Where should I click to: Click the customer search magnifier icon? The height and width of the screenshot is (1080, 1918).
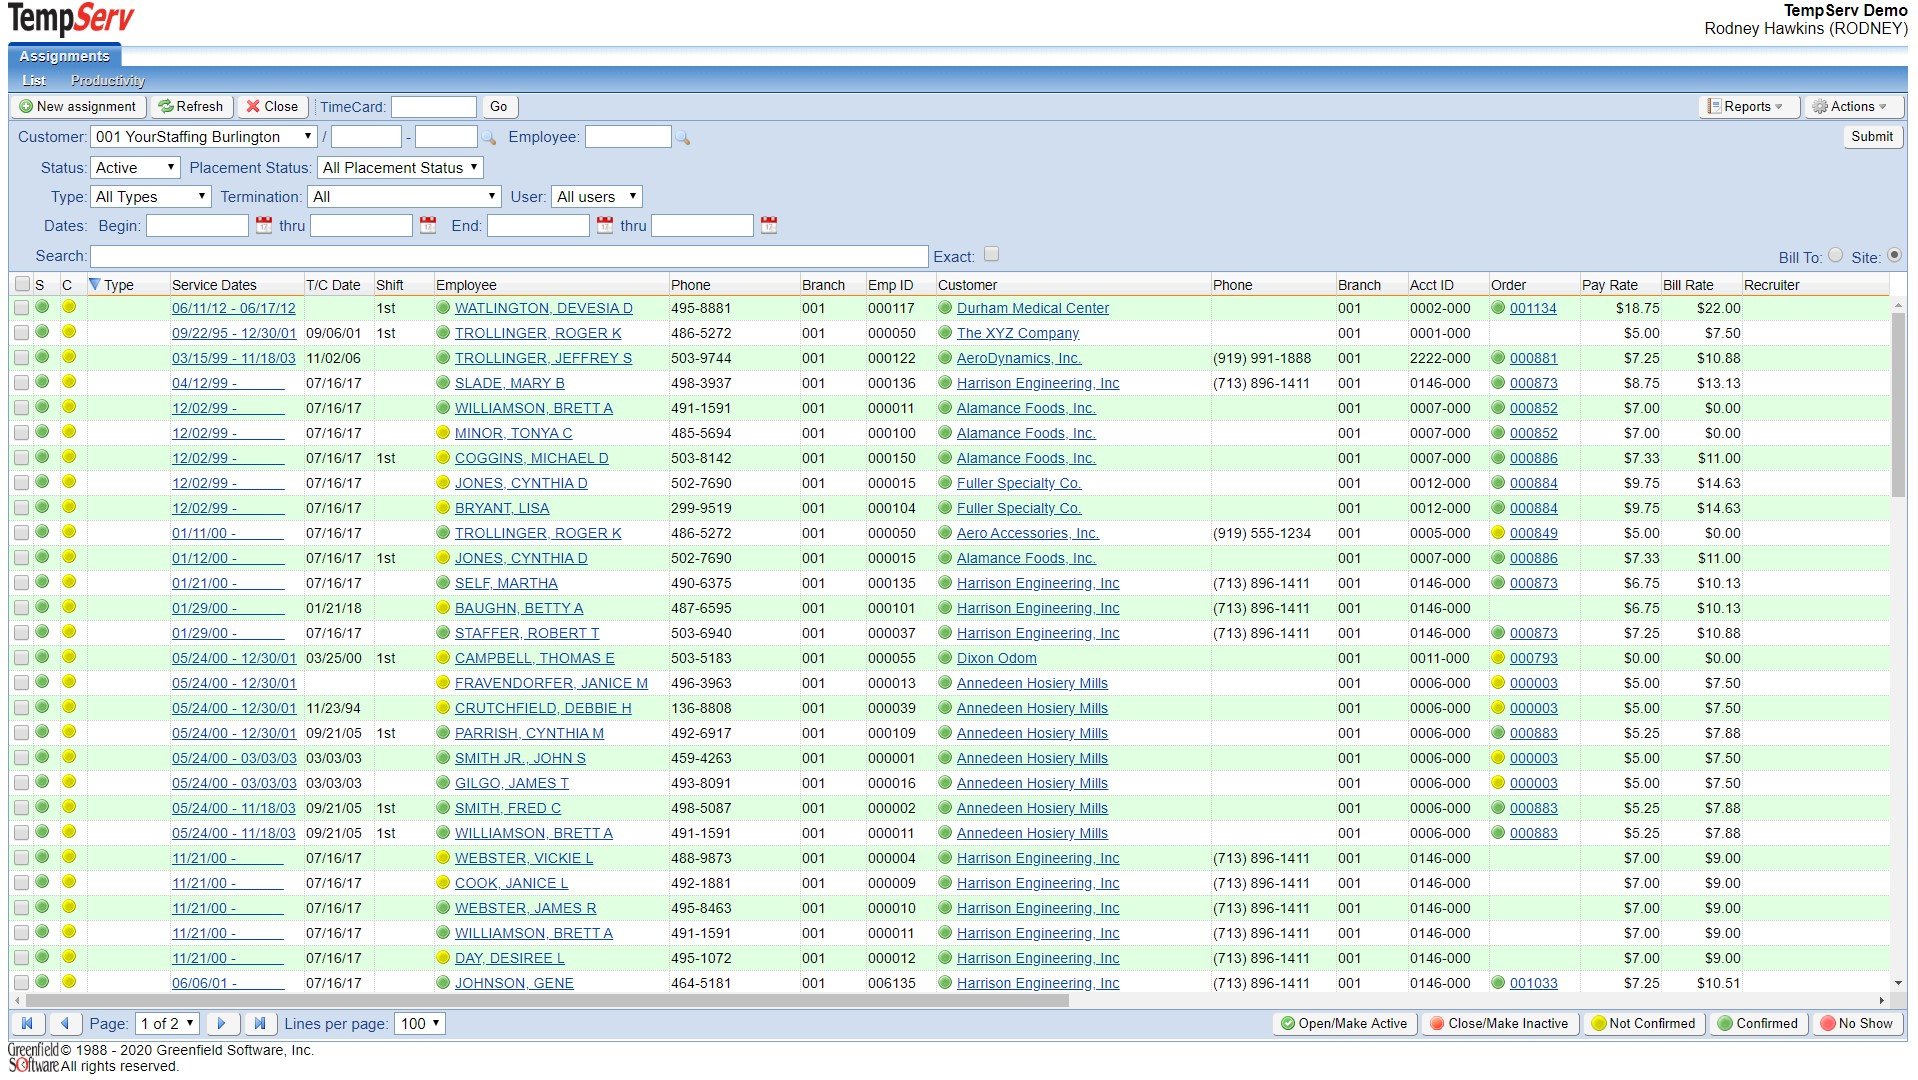489,138
